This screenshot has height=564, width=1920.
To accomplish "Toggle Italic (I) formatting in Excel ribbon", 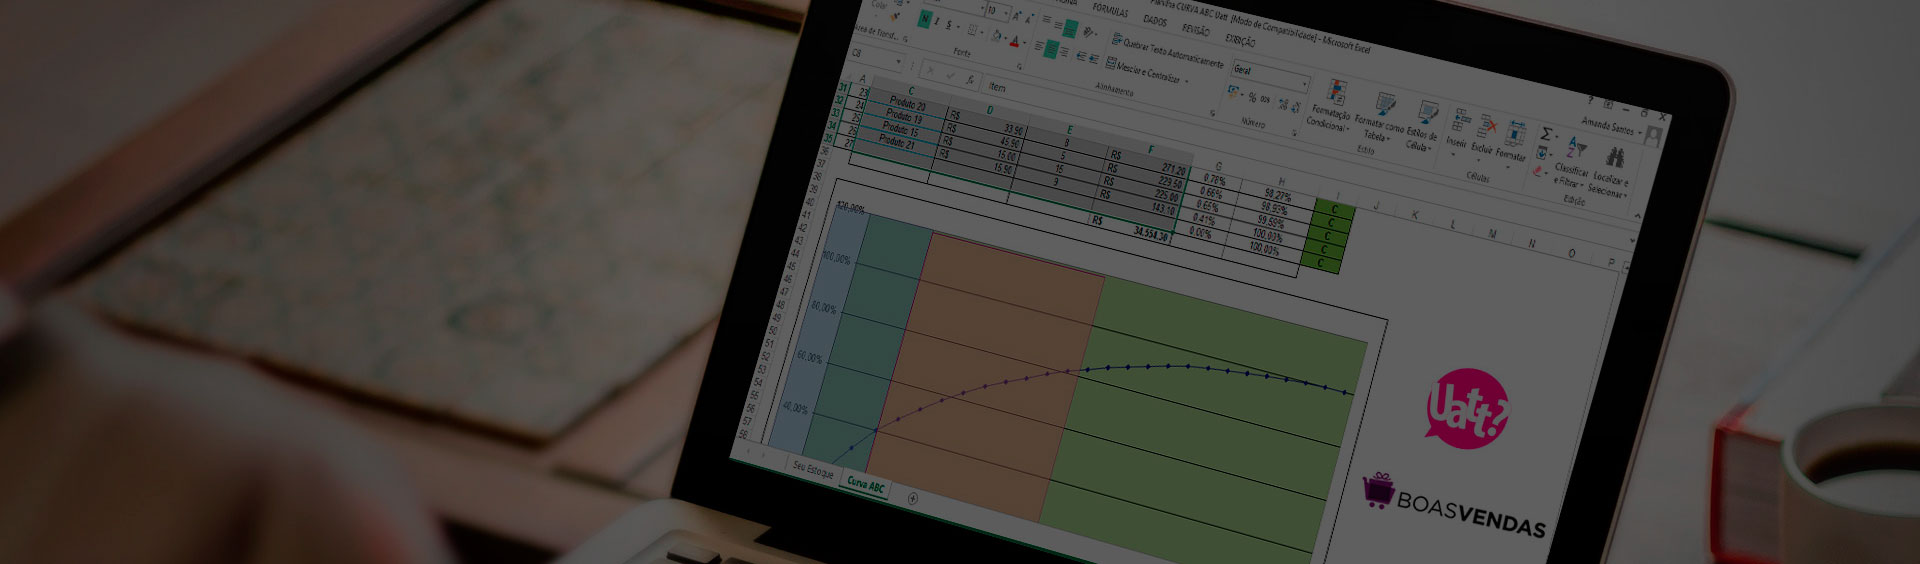I will 937,22.
